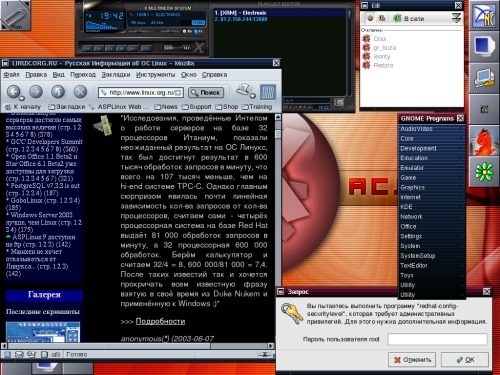Open the 'В сети' status dropdown
Image resolution: width=500 pixels, height=375 pixels.
coord(456,18)
